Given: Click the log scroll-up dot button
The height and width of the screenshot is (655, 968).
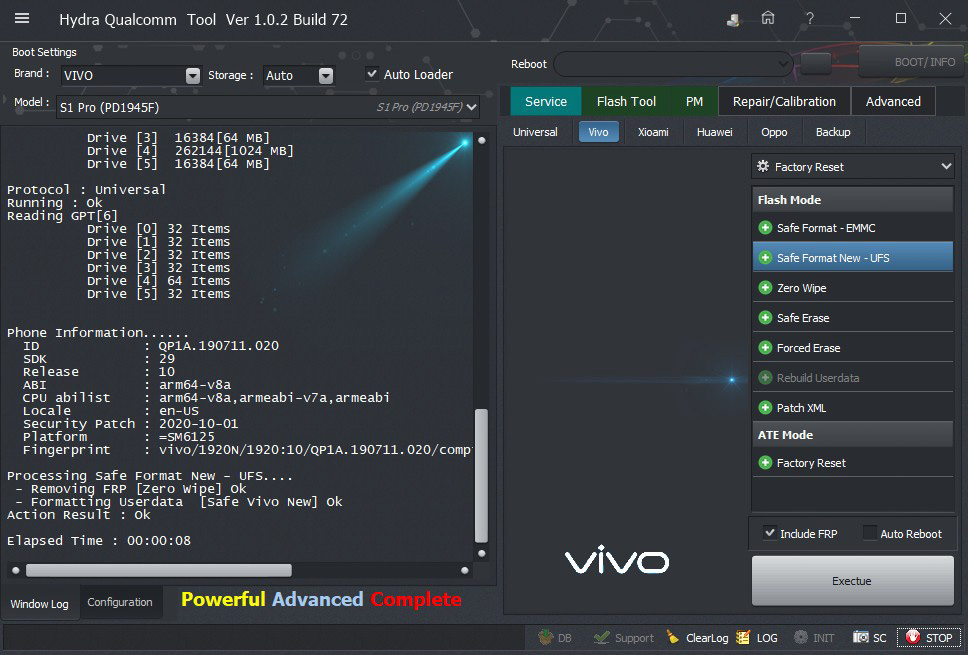Looking at the screenshot, I should point(482,140).
